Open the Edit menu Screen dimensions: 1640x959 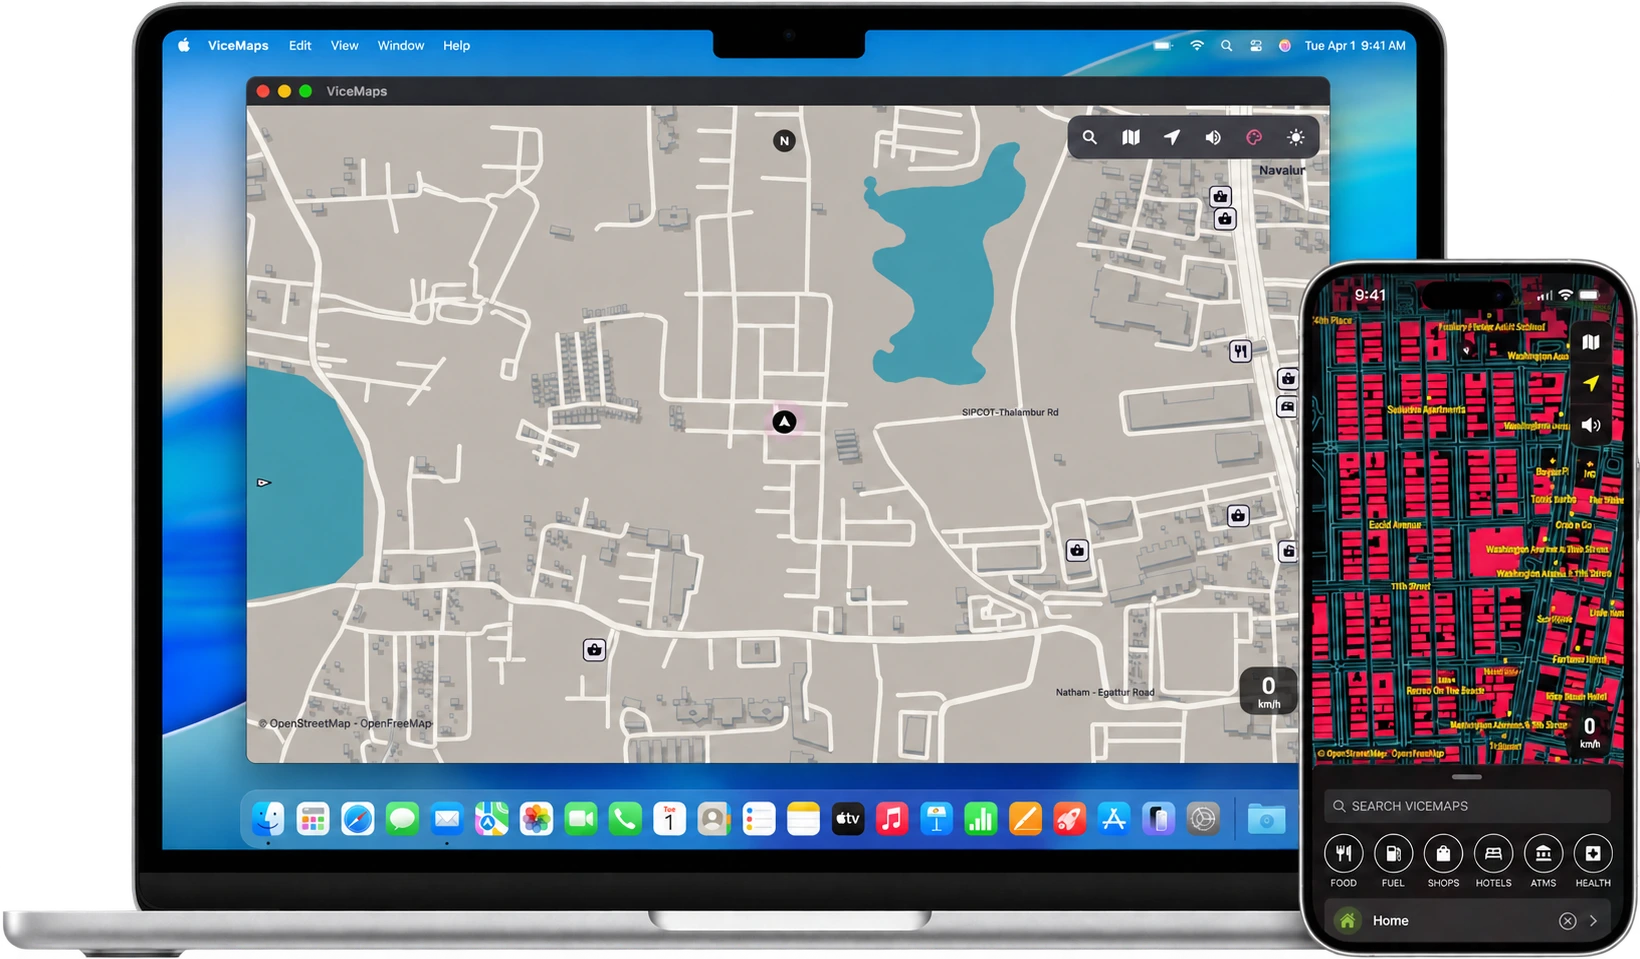click(x=300, y=45)
